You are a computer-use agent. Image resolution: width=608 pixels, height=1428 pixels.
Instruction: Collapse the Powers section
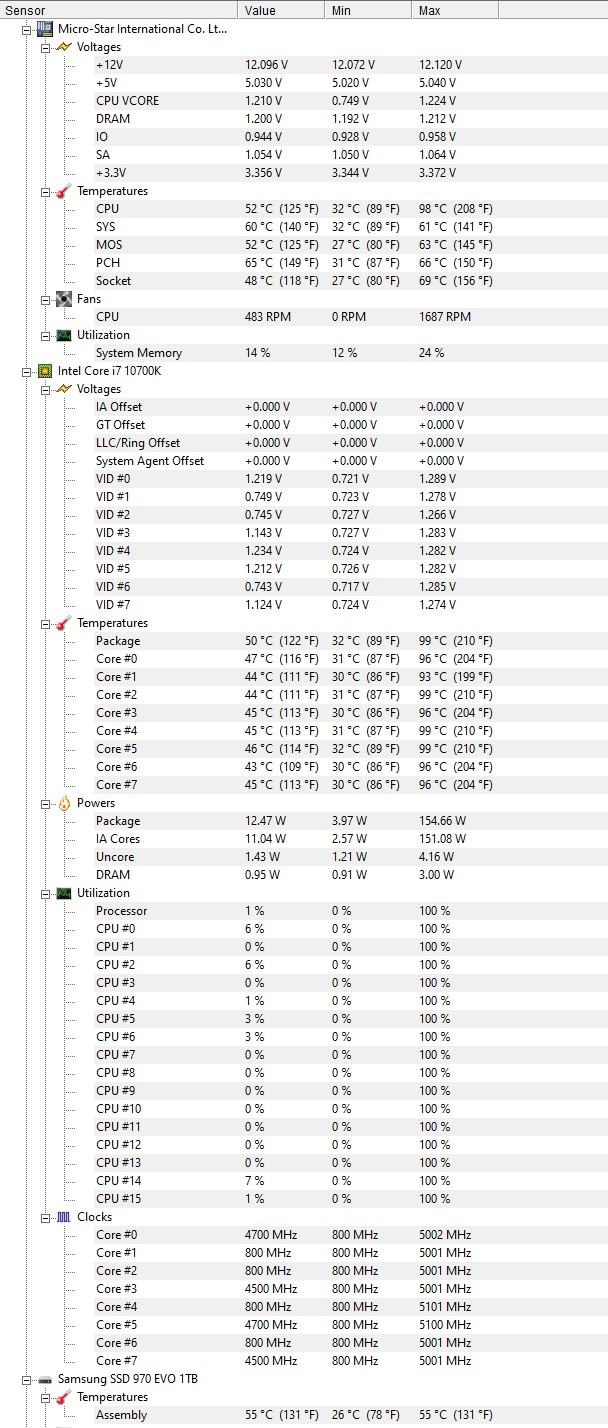46,803
